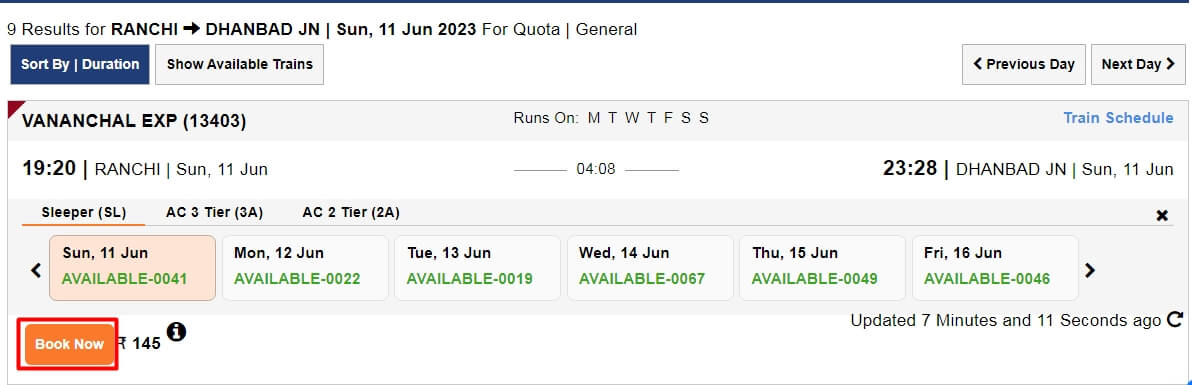Switch to the AC 2 Tier (2A) tab
This screenshot has width=1192, height=385.
pos(351,212)
